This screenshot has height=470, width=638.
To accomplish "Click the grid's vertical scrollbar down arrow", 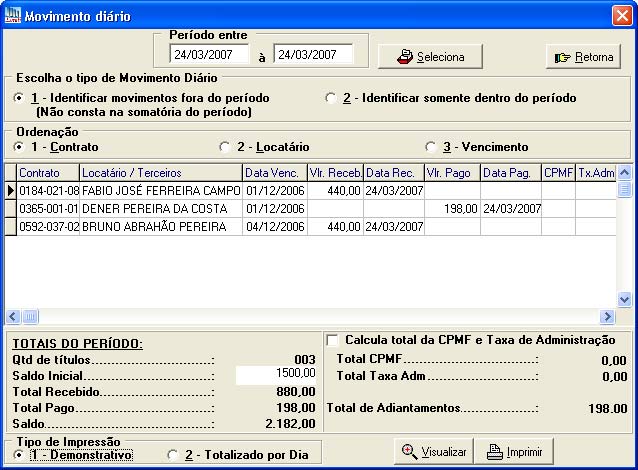I will pyautogui.click(x=625, y=299).
